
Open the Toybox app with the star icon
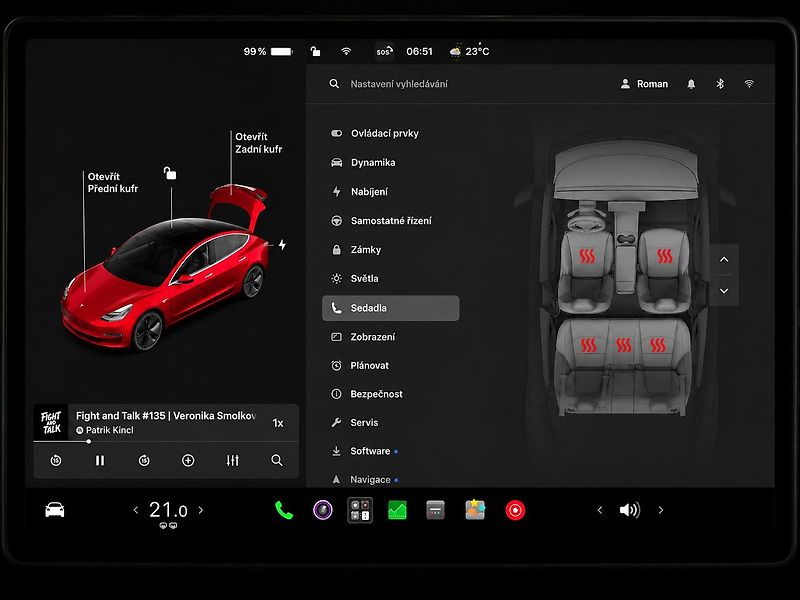click(475, 510)
